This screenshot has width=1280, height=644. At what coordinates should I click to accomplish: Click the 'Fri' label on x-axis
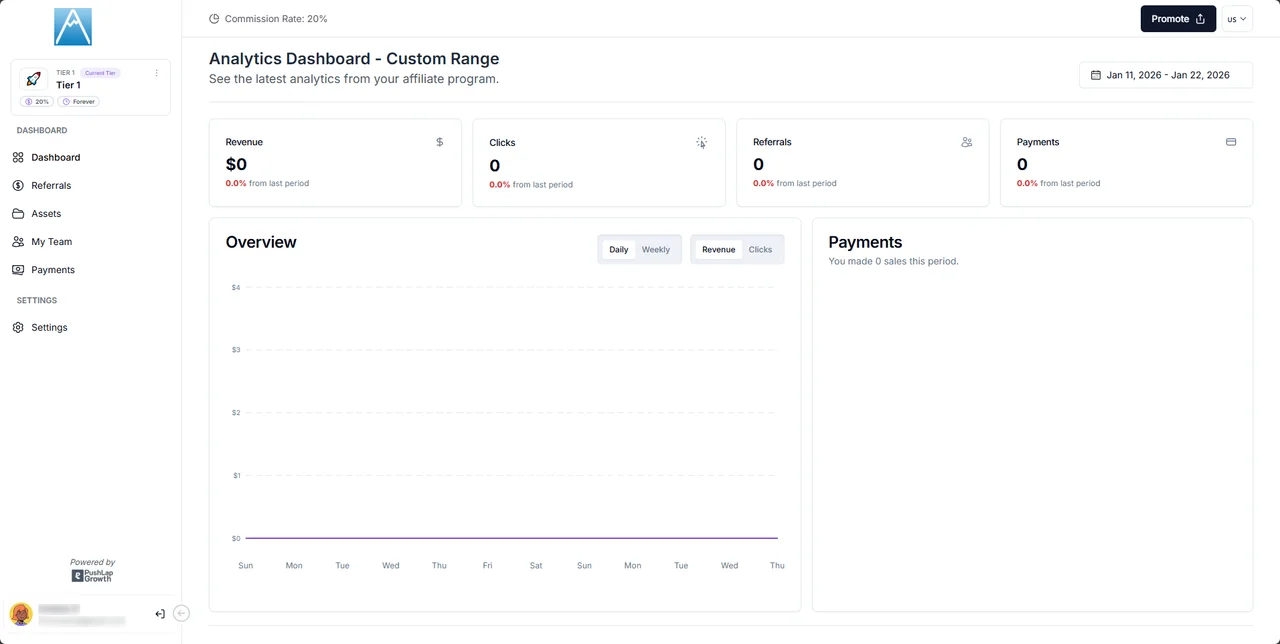[x=487, y=566]
